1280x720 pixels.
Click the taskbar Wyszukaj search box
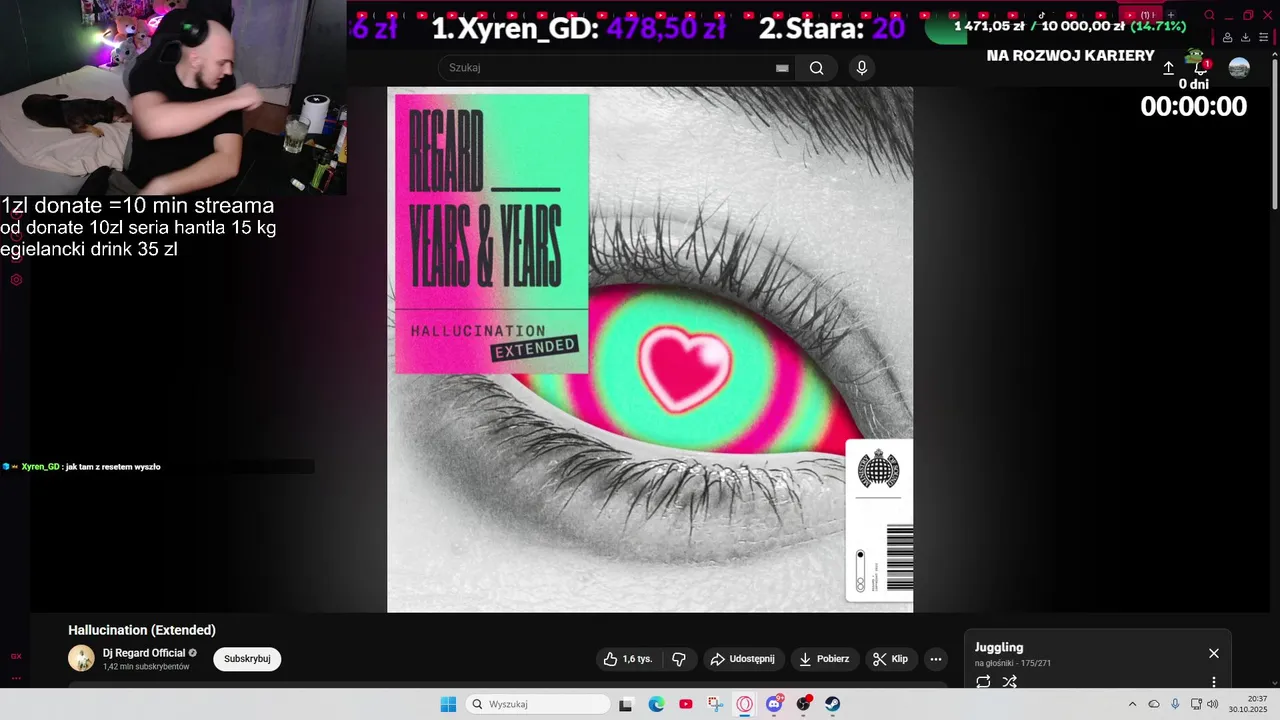click(x=539, y=704)
